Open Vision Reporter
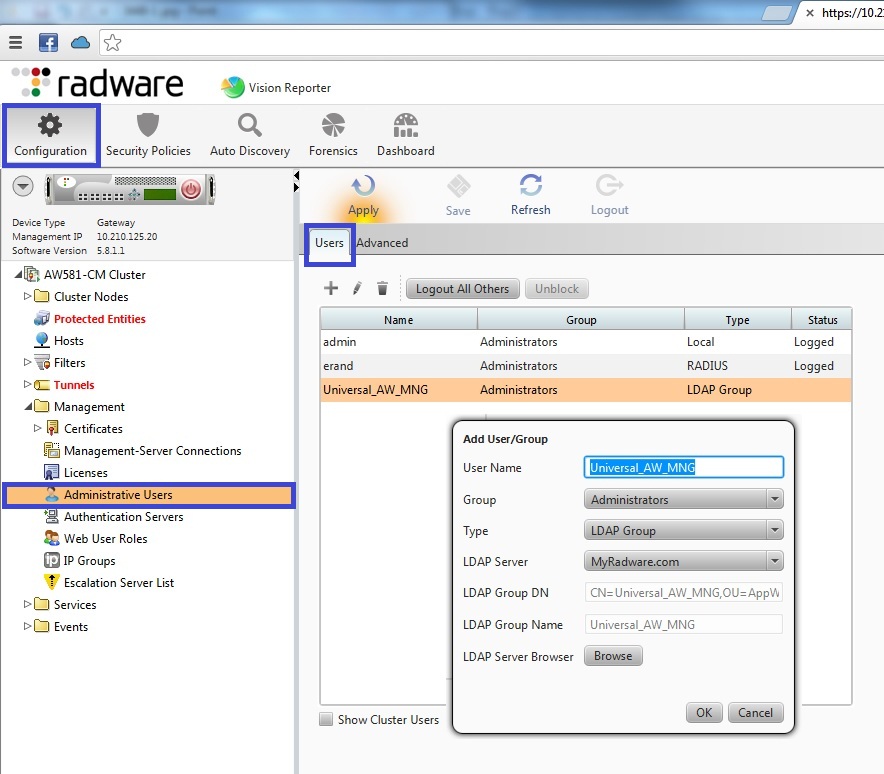The width and height of the screenshot is (884, 774). 275,88
